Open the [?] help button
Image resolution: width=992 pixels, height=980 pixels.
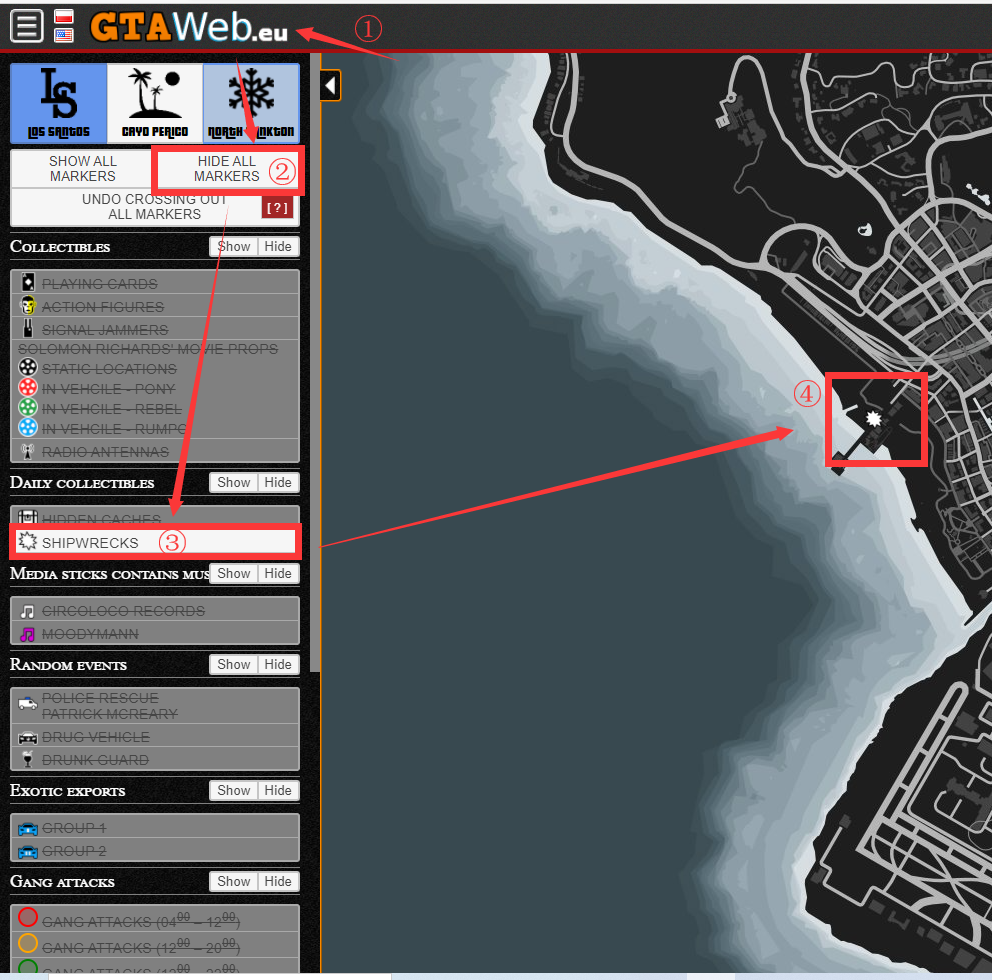pos(277,208)
